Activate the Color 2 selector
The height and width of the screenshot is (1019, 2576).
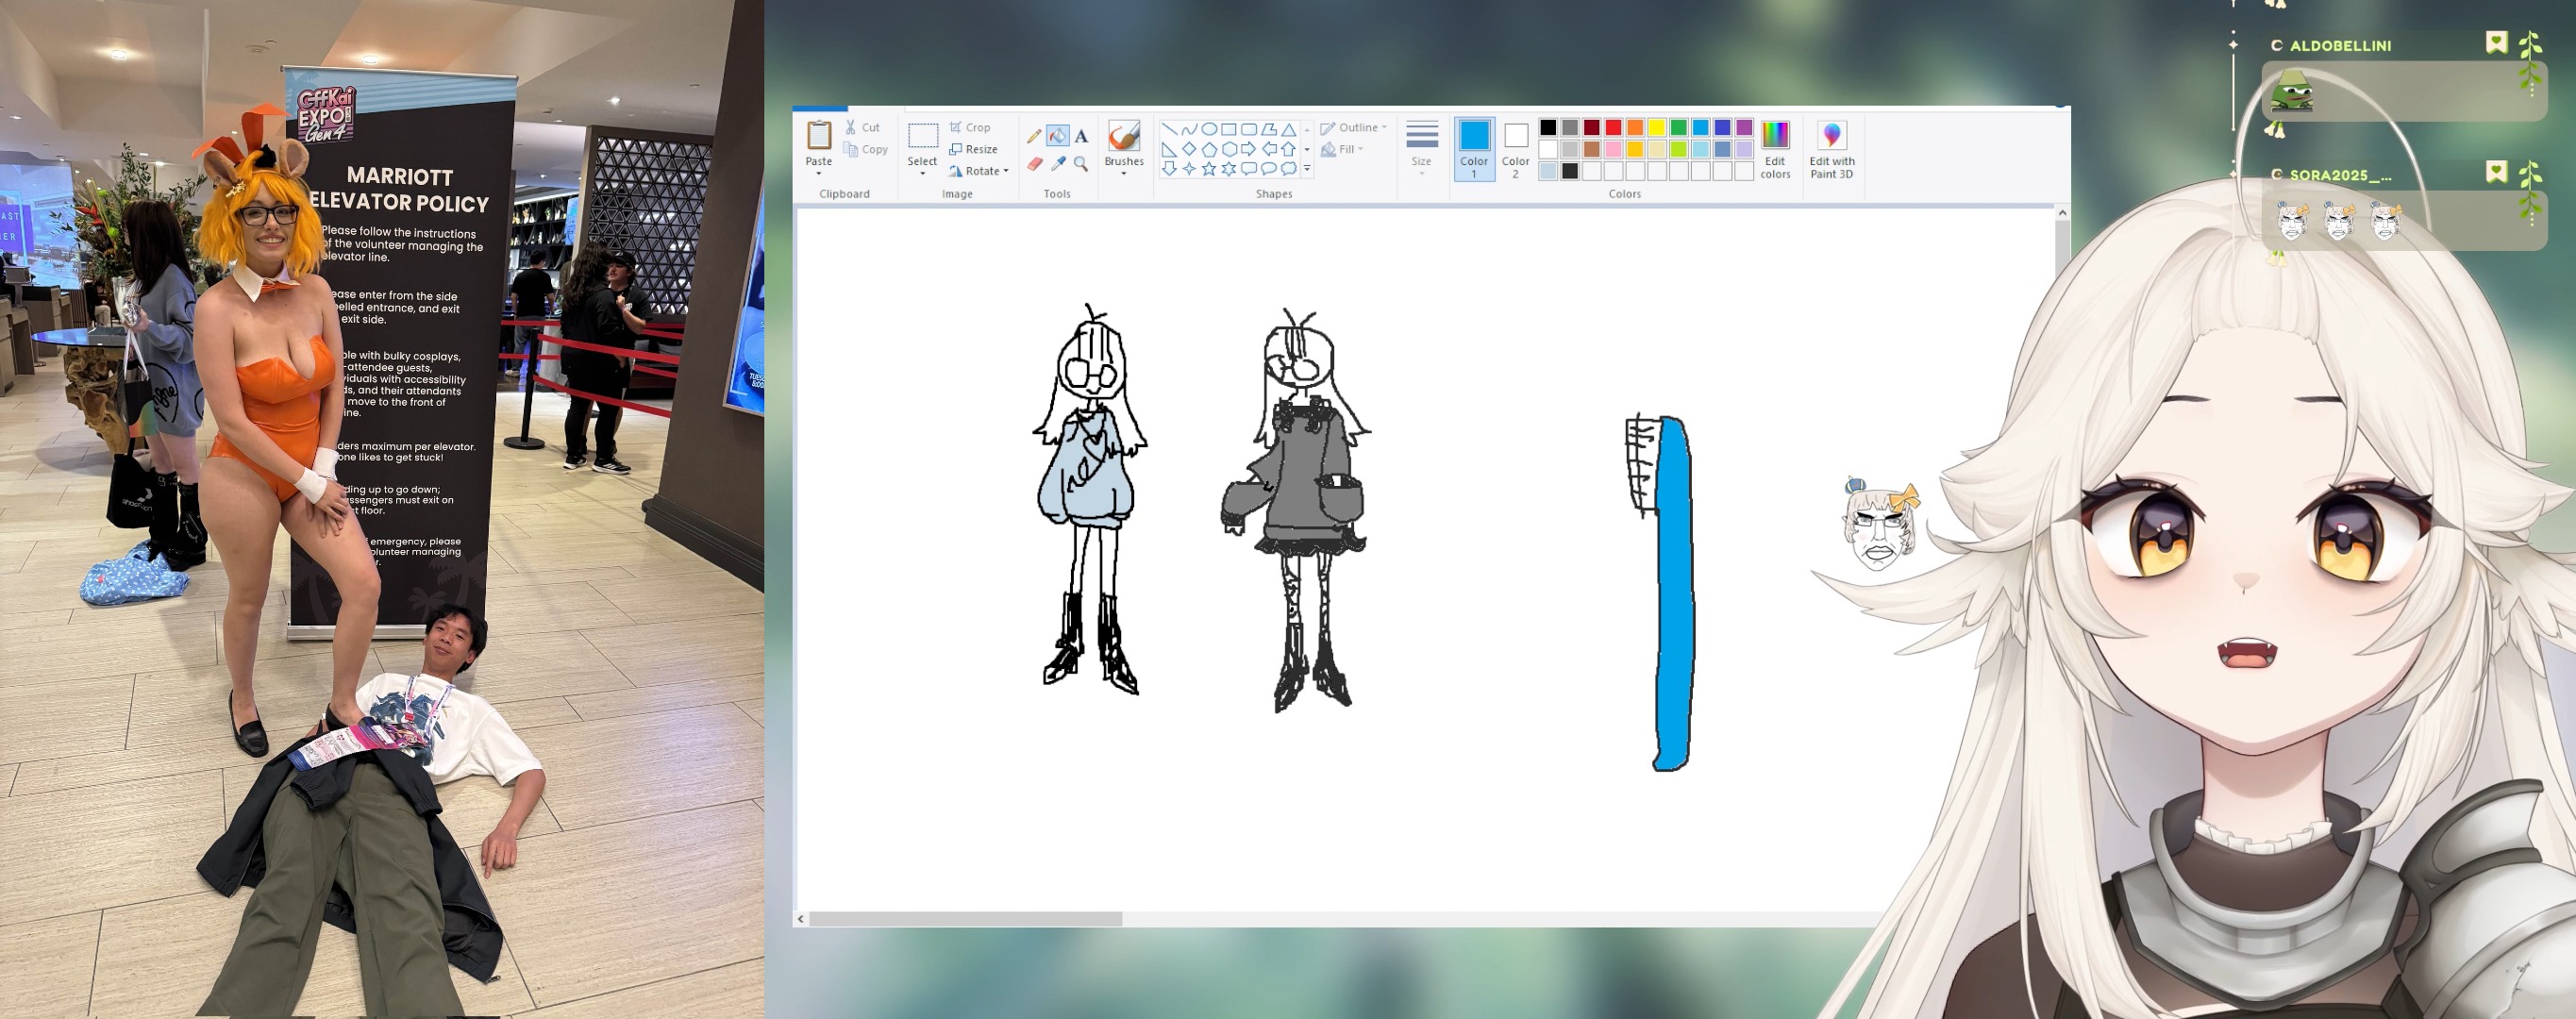(1516, 150)
